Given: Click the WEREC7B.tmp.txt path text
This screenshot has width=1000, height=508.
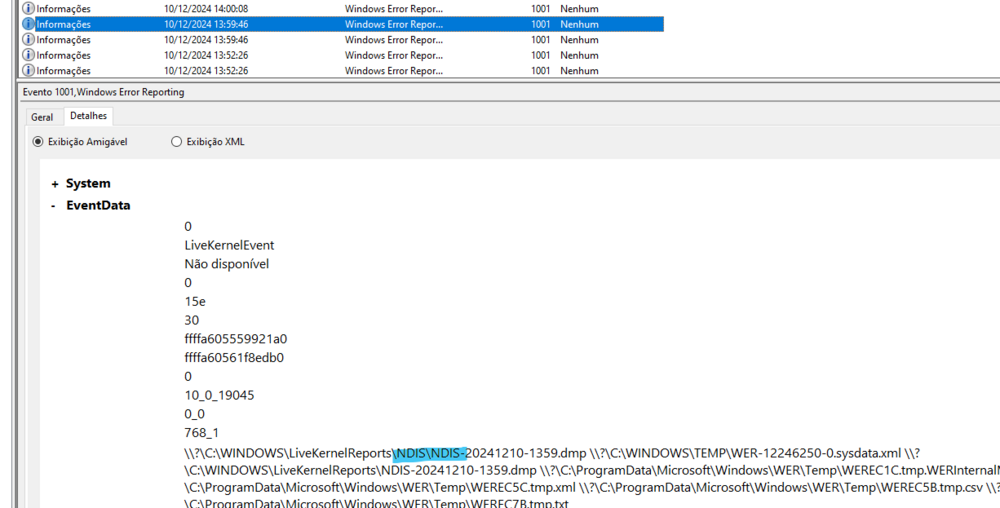Looking at the screenshot, I should pos(518,504).
